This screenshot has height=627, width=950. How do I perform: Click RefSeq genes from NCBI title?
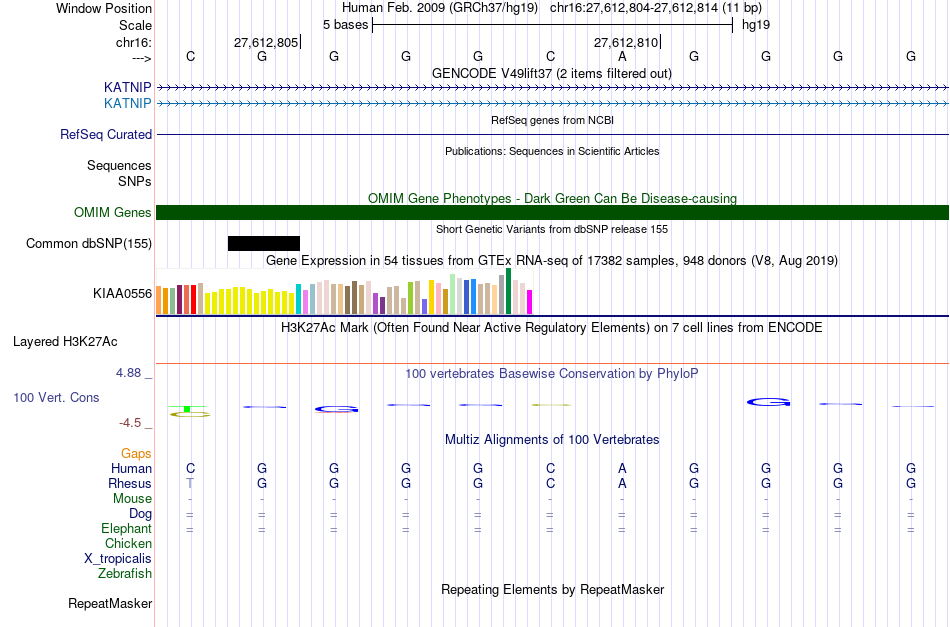(552, 120)
